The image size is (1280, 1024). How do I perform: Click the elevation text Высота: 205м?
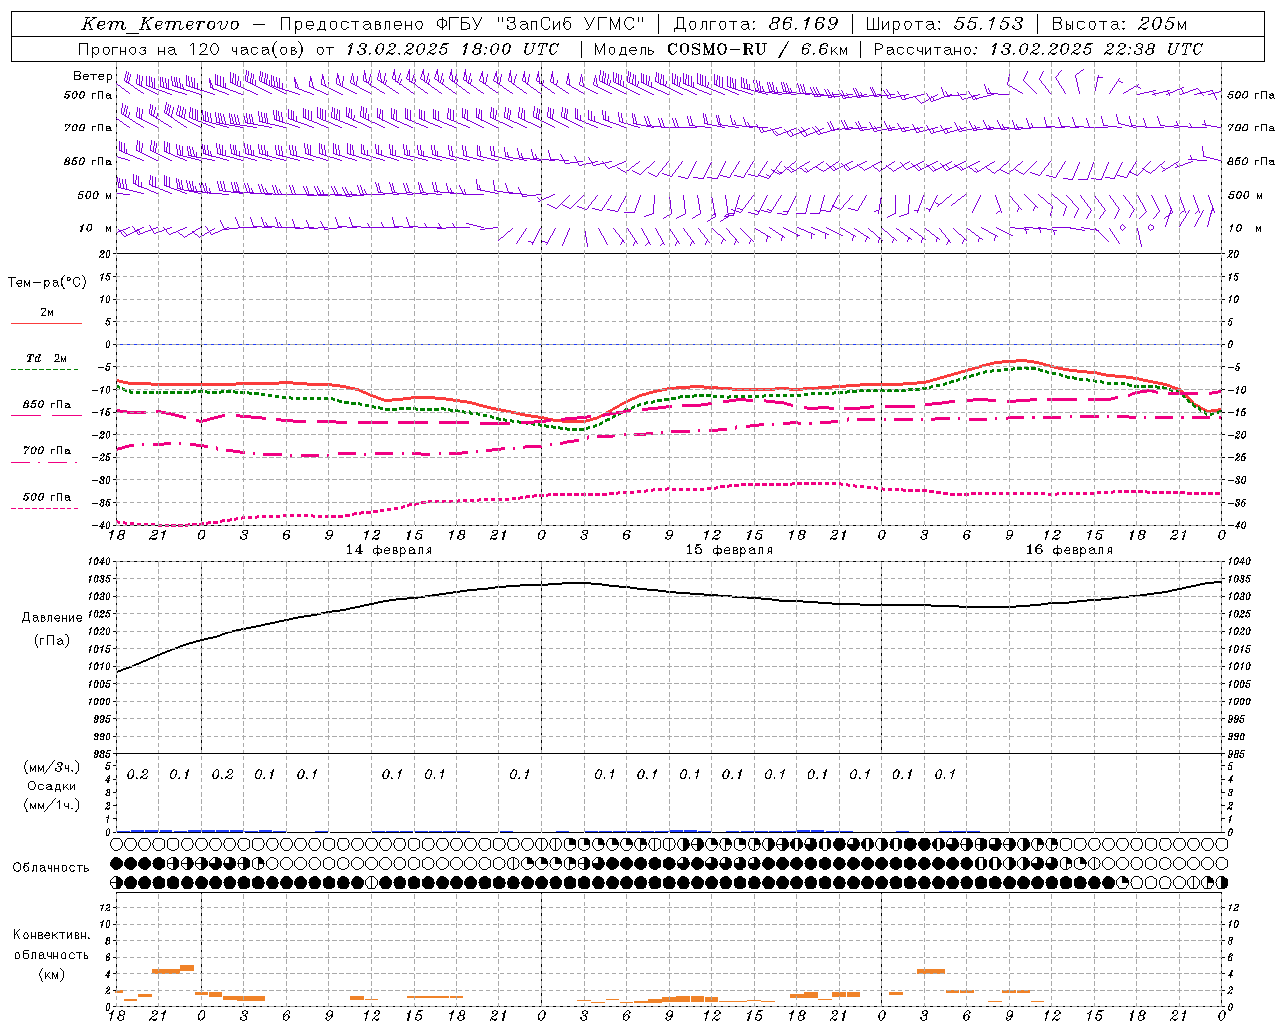pyautogui.click(x=1119, y=24)
